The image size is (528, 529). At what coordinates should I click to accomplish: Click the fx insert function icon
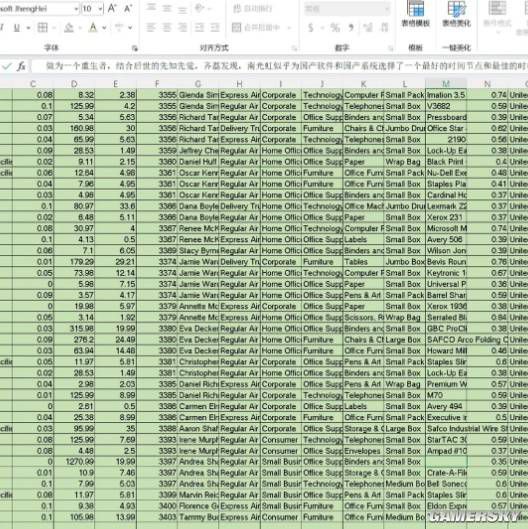[x=21, y=66]
